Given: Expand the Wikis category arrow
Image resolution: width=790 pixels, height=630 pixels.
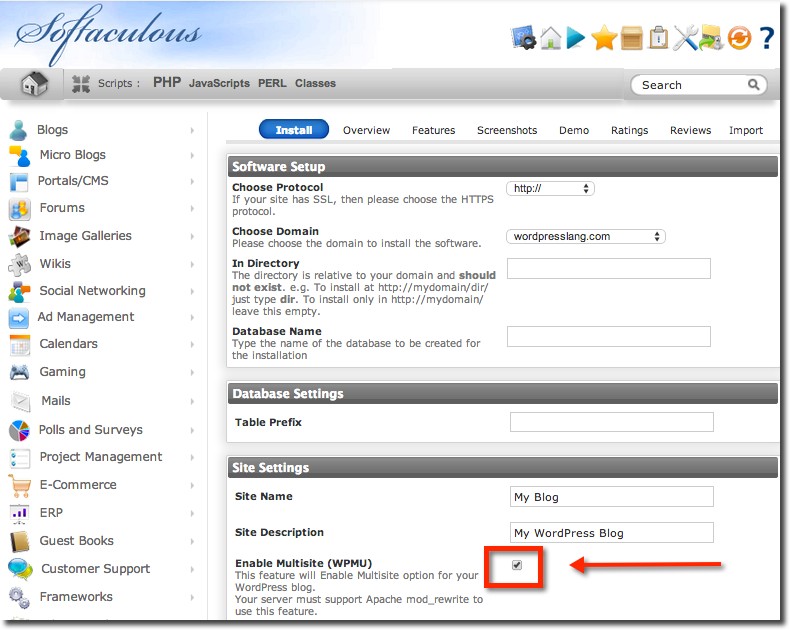Looking at the screenshot, I should [192, 264].
